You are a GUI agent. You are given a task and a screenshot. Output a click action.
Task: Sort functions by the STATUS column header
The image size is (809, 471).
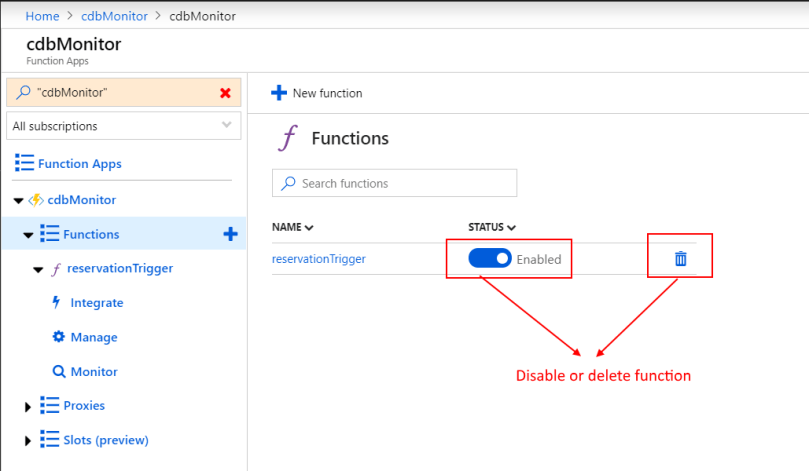pos(491,227)
